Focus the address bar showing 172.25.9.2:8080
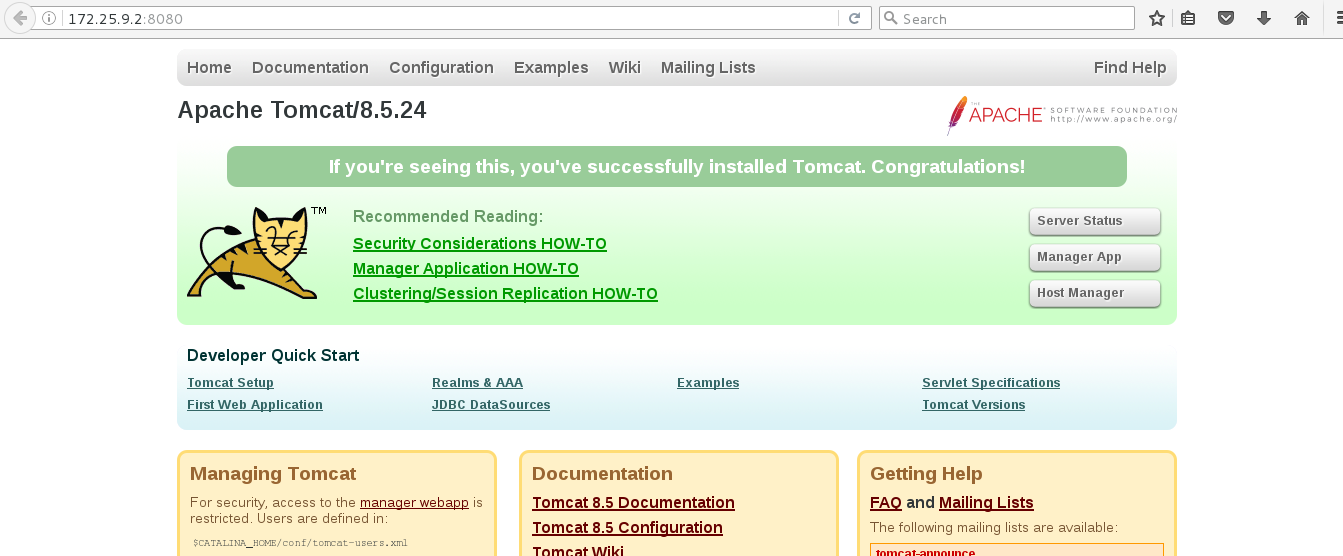The height and width of the screenshot is (556, 1343). (x=450, y=18)
